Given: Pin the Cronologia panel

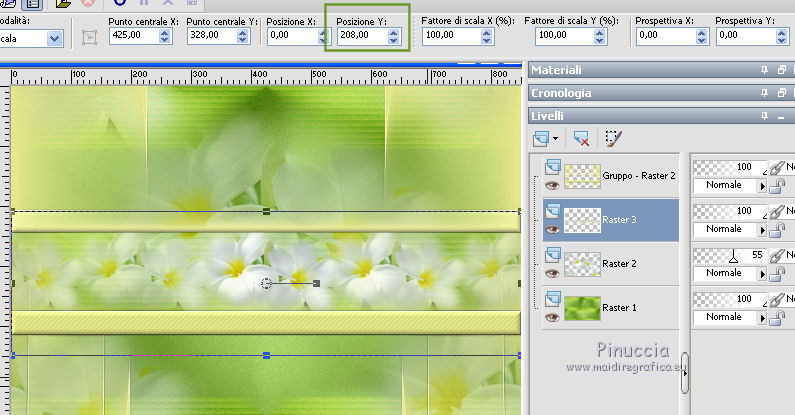Looking at the screenshot, I should (764, 93).
